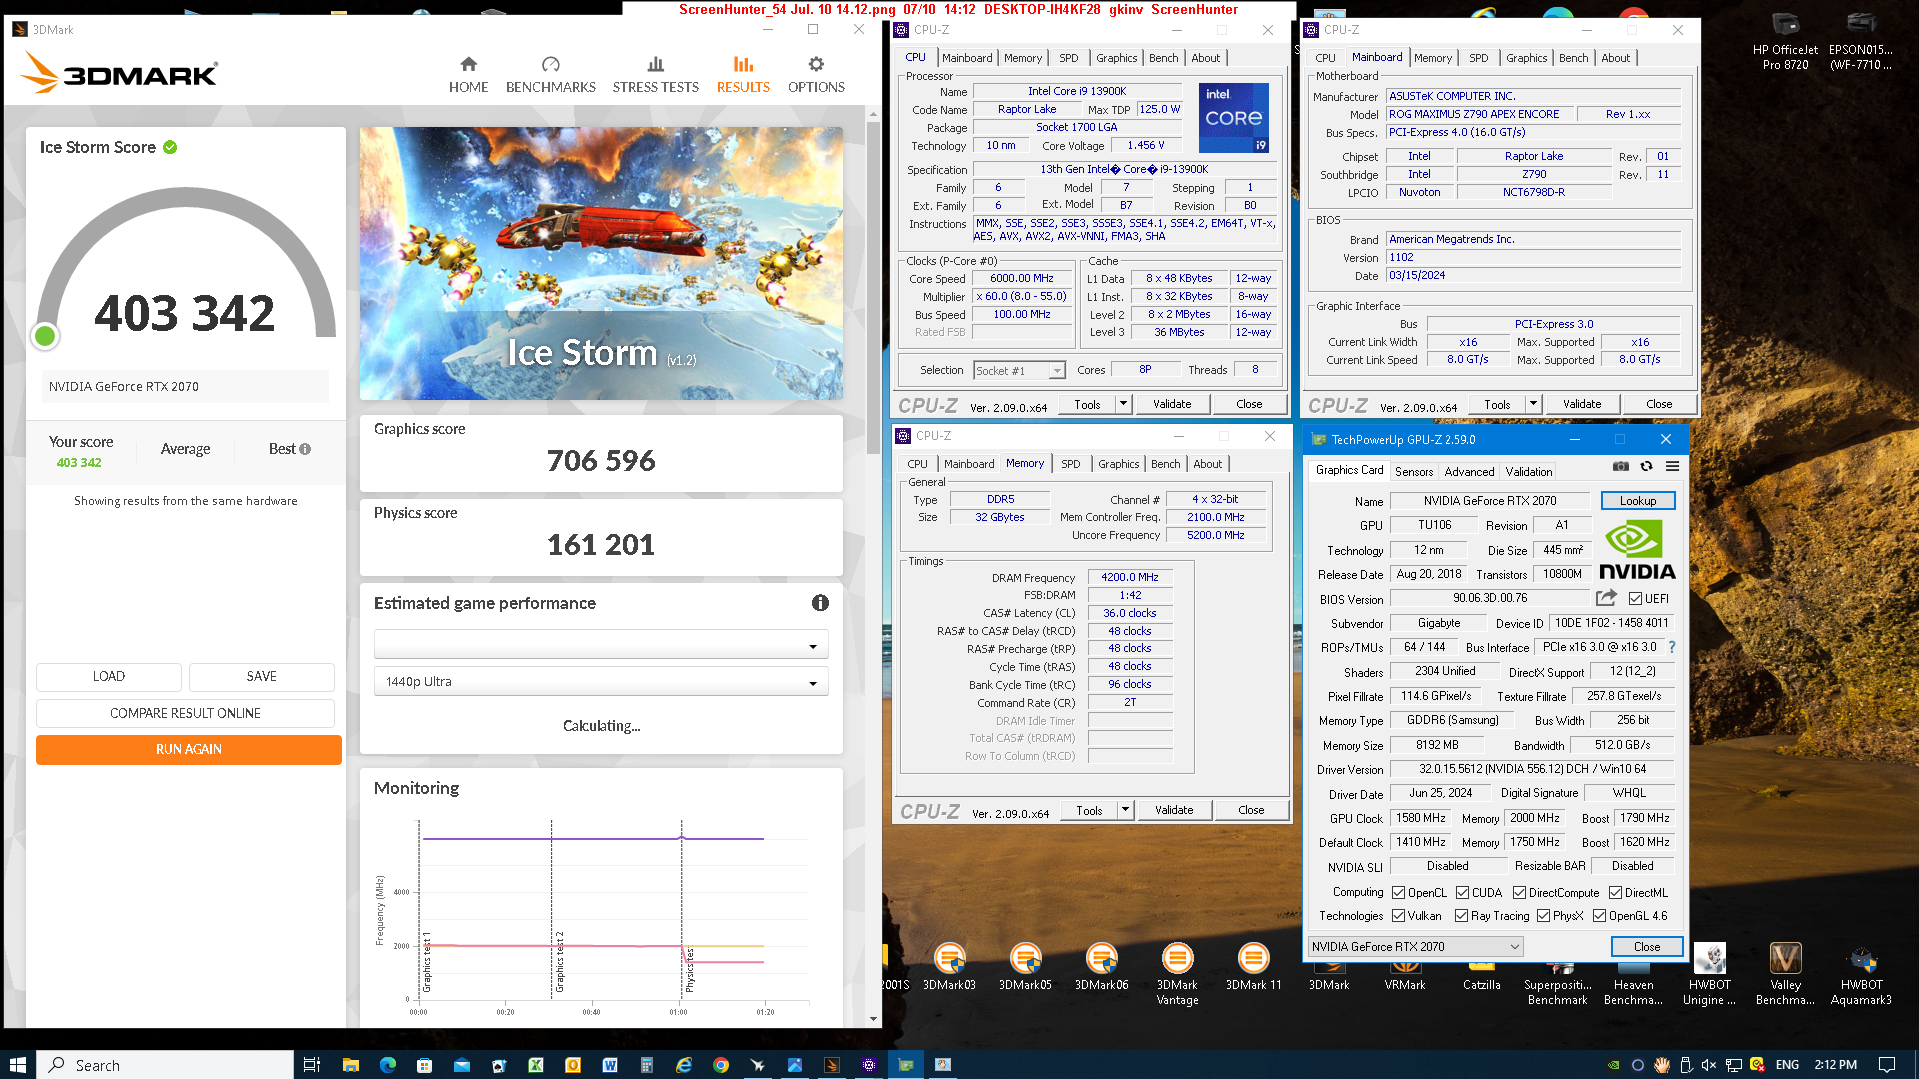
Task: Click the Lookup button in GPU-Z
Action: click(x=1637, y=500)
